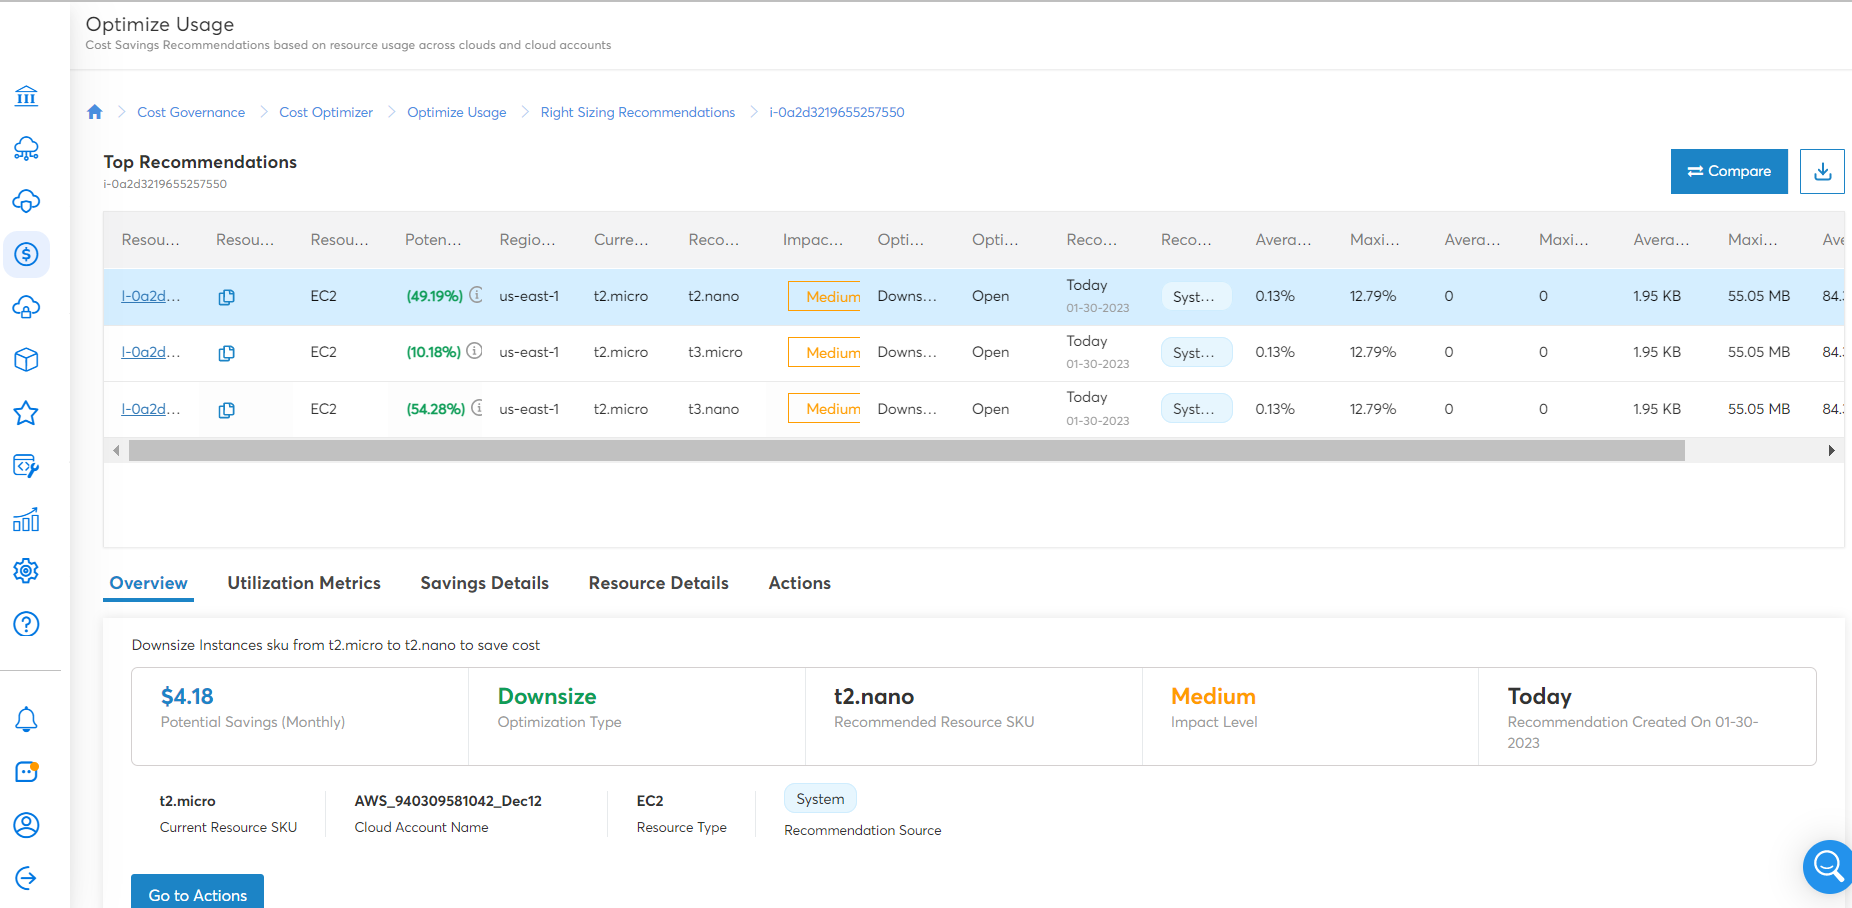
Task: Click the logout arrow icon in sidebar
Action: click(27, 878)
